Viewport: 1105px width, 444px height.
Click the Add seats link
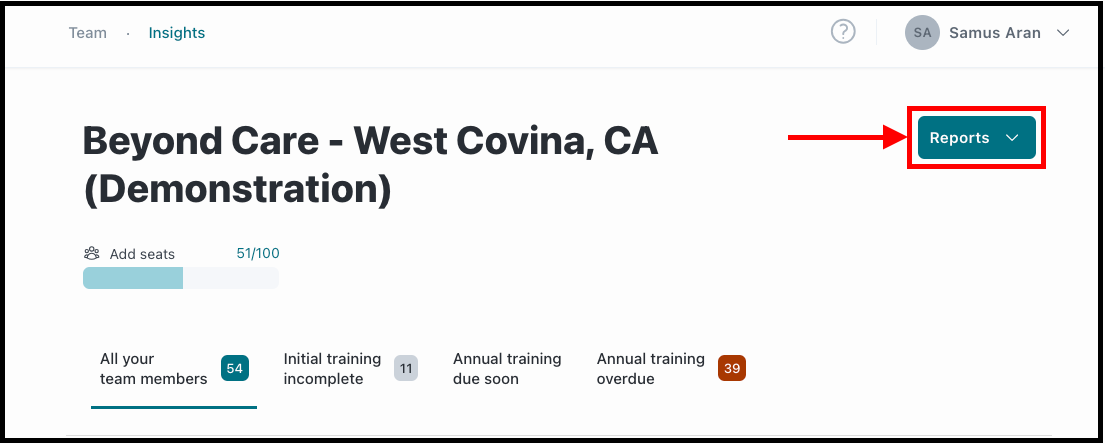pos(142,254)
